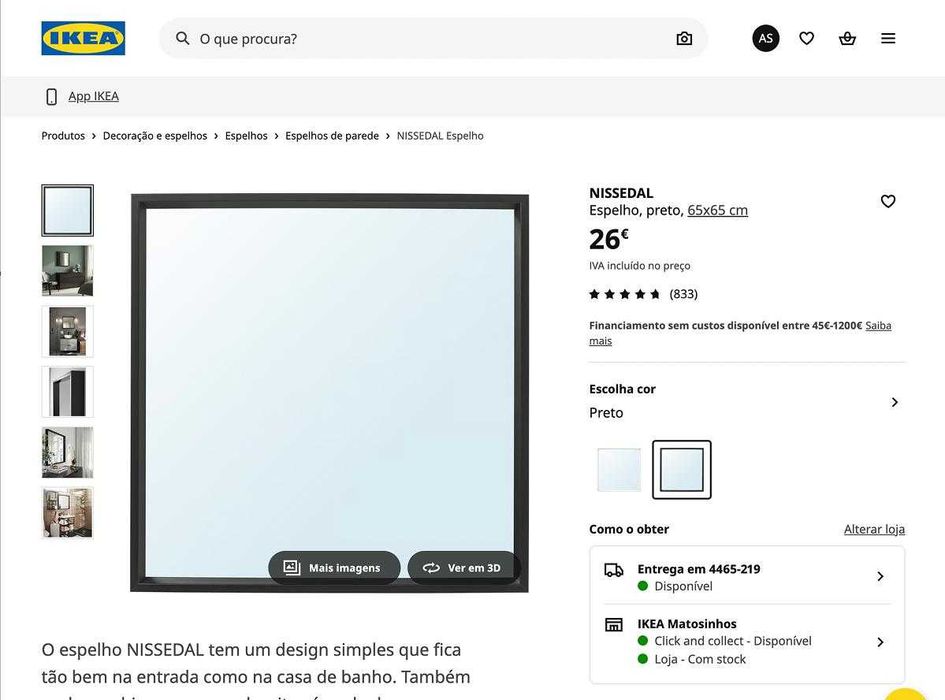Select fifth thumbnail with plants and curtains
Image resolution: width=945 pixels, height=700 pixels.
click(x=68, y=453)
